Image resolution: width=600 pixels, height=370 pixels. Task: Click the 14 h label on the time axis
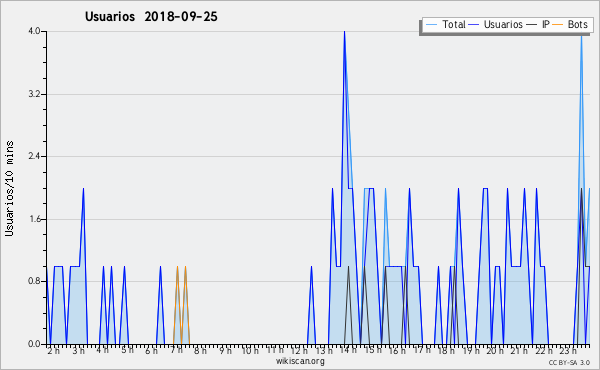[x=348, y=350]
